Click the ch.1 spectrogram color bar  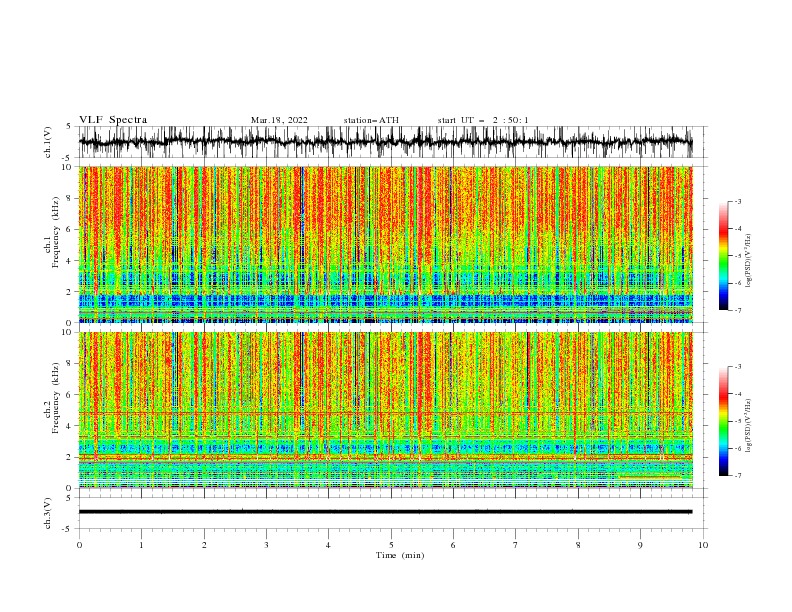click(x=723, y=256)
